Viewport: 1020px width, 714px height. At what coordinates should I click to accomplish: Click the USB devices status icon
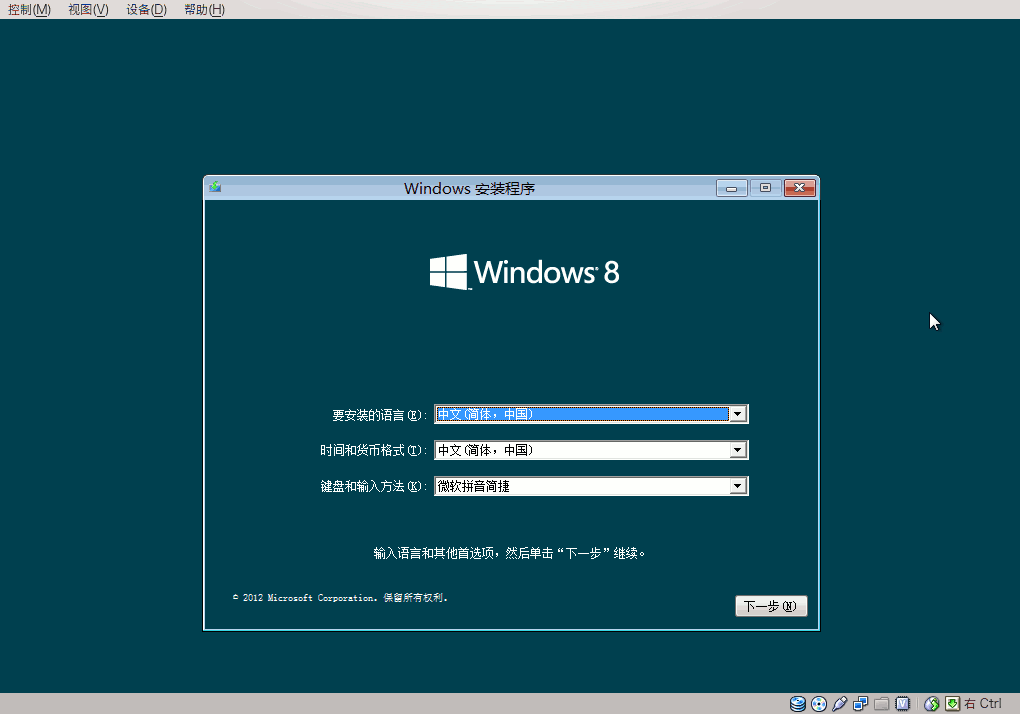click(840, 704)
